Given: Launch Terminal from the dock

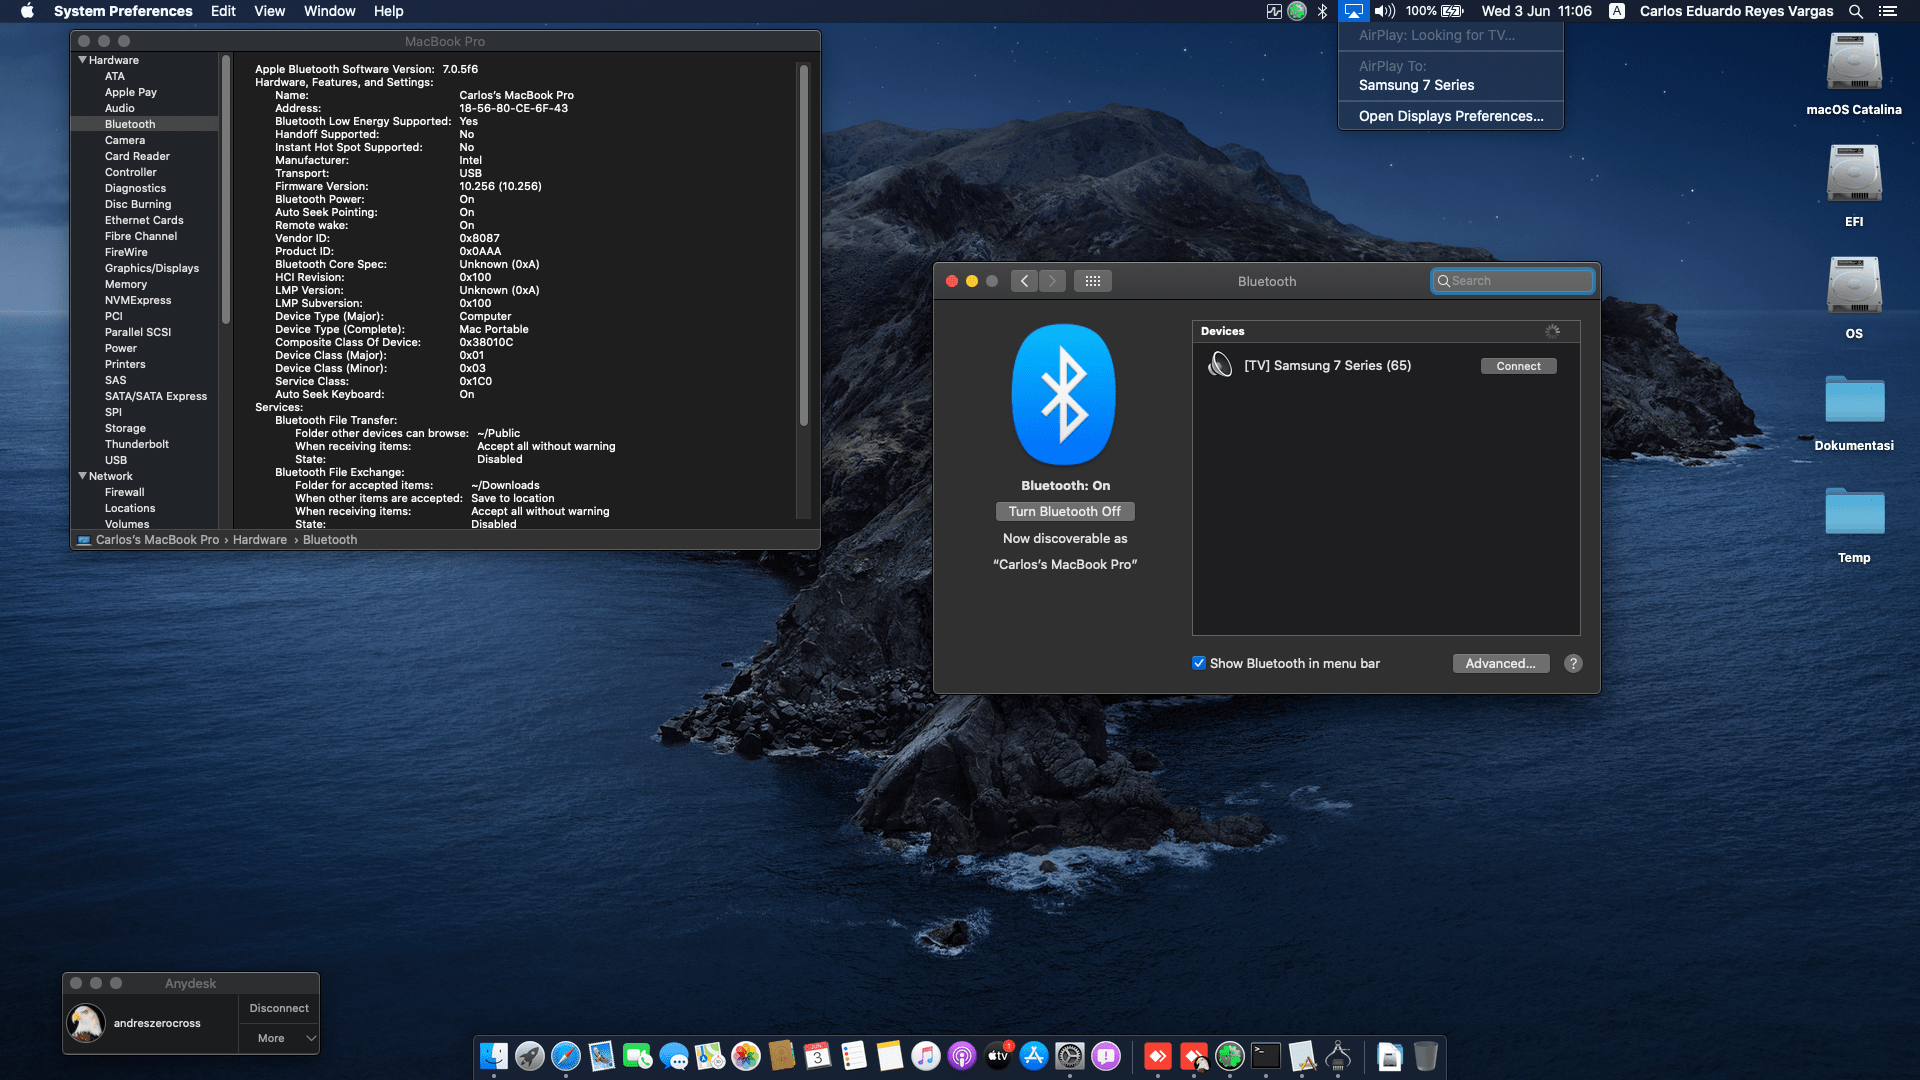Looking at the screenshot, I should 1266,1056.
